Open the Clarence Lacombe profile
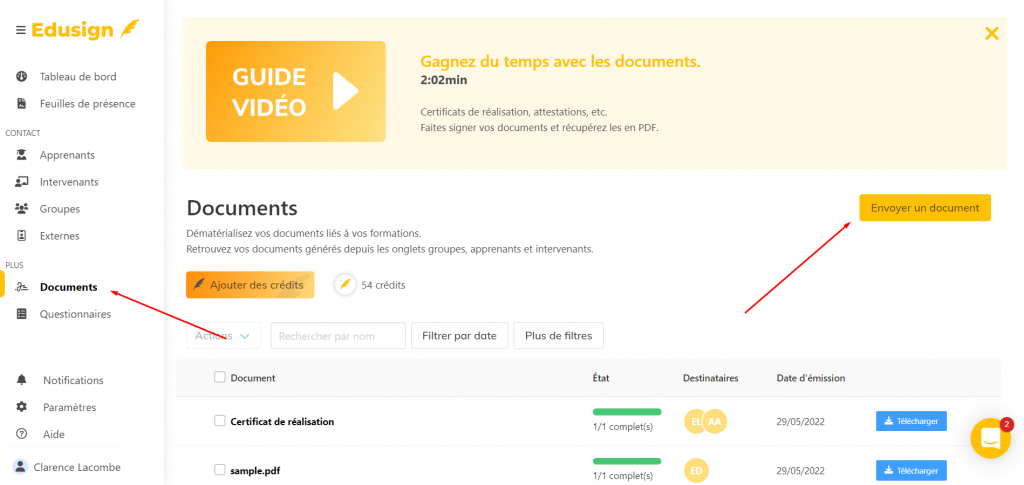1024x485 pixels. point(77,467)
